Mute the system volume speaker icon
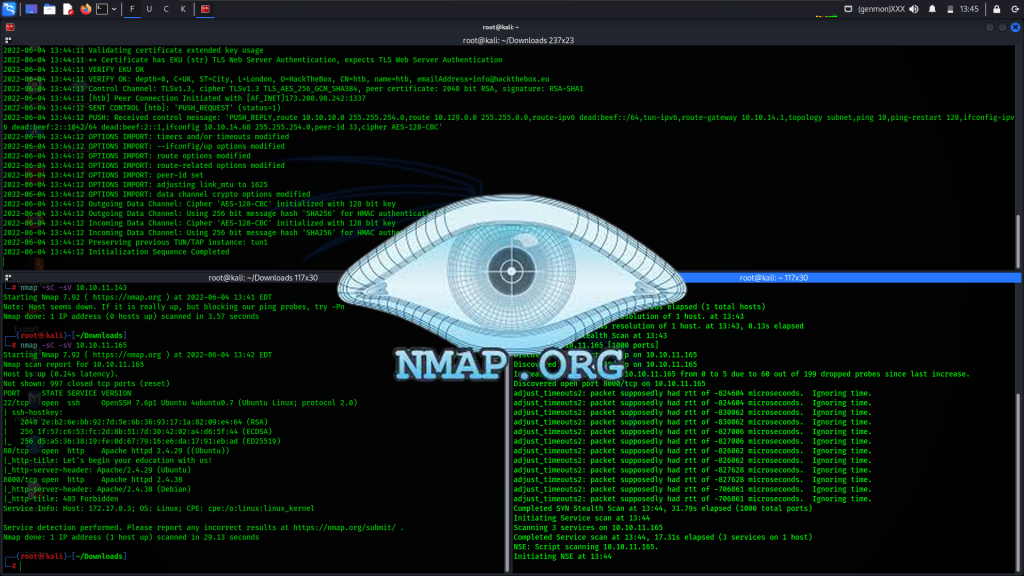 (x=914, y=8)
